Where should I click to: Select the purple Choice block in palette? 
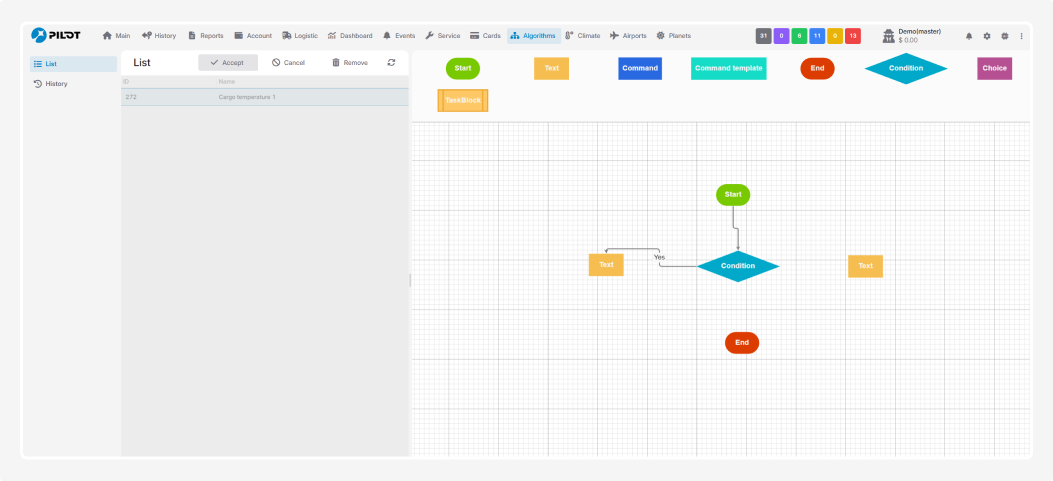tap(994, 68)
